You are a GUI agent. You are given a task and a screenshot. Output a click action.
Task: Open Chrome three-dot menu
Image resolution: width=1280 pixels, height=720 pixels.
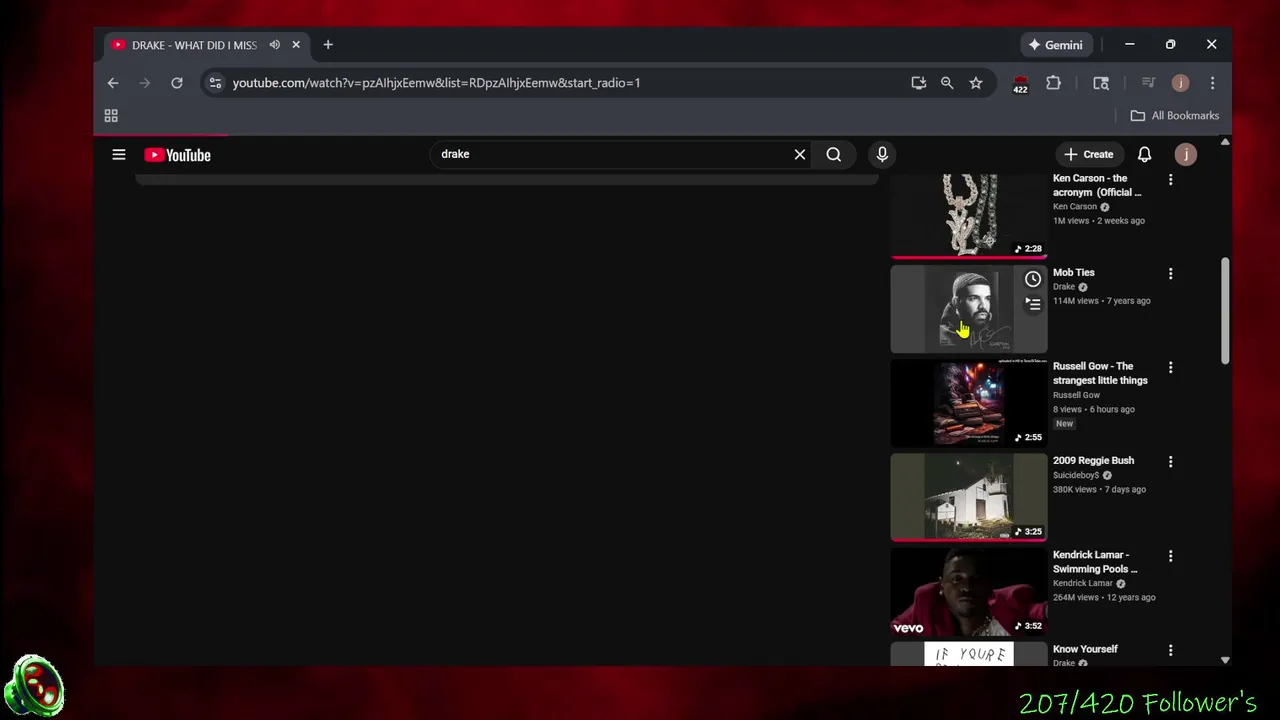pos(1212,83)
